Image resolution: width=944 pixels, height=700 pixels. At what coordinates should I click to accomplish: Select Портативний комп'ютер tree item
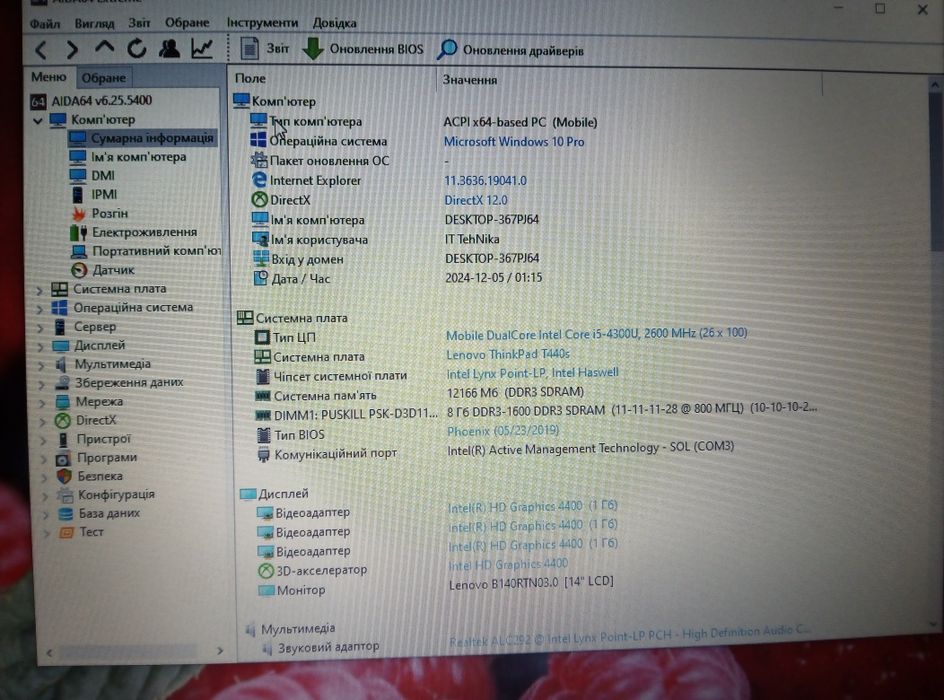point(146,251)
